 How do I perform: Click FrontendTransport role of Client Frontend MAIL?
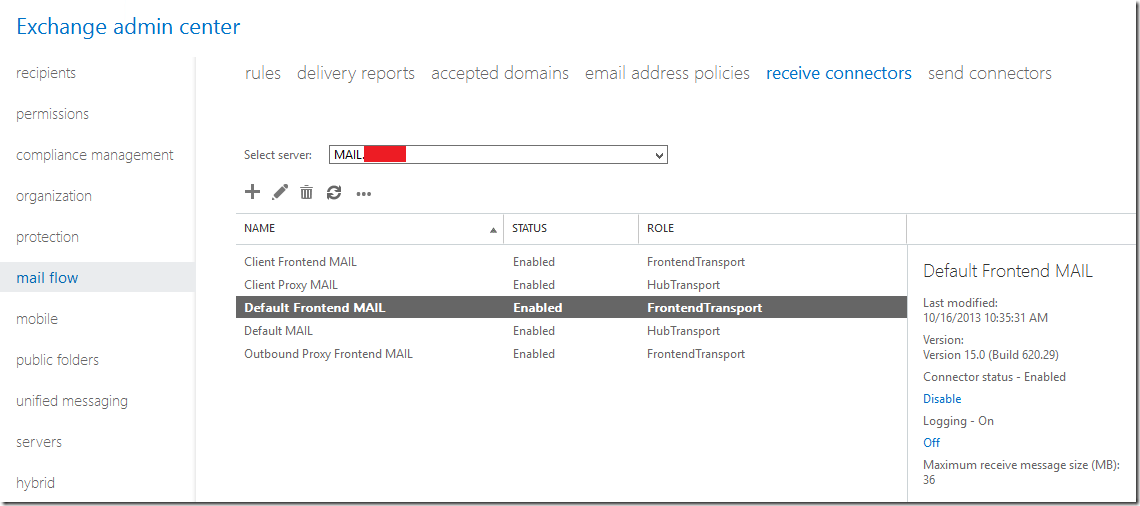point(696,262)
